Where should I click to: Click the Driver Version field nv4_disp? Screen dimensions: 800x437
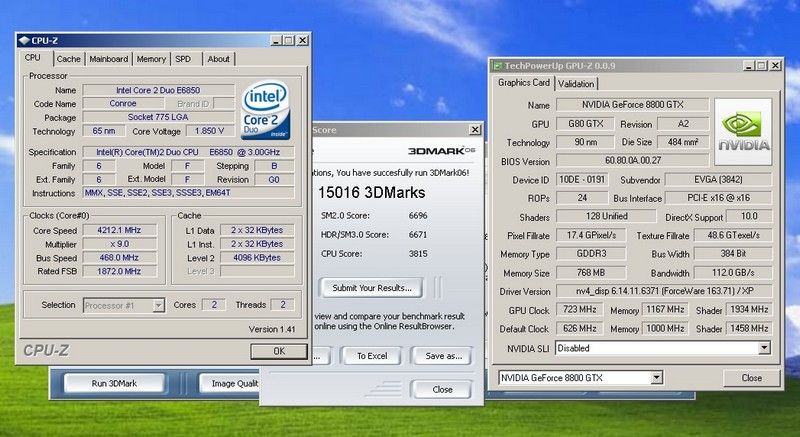pyautogui.click(x=664, y=292)
